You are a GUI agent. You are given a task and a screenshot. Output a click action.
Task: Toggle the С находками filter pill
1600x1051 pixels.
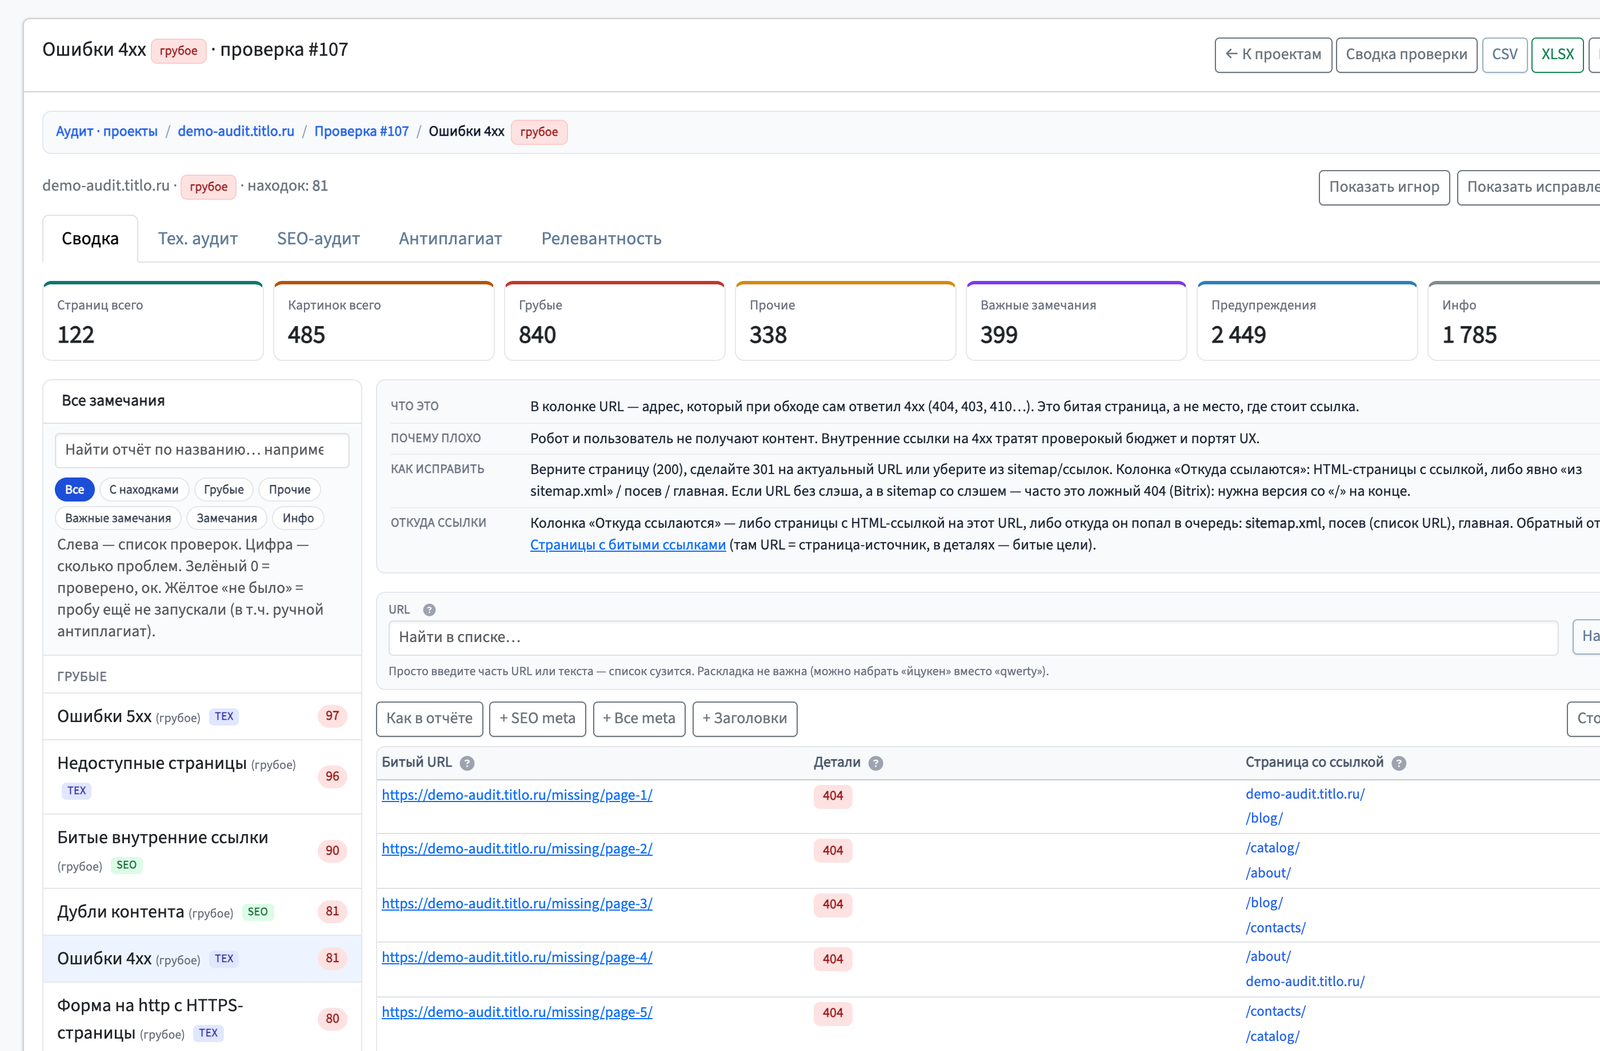pyautogui.click(x=144, y=489)
